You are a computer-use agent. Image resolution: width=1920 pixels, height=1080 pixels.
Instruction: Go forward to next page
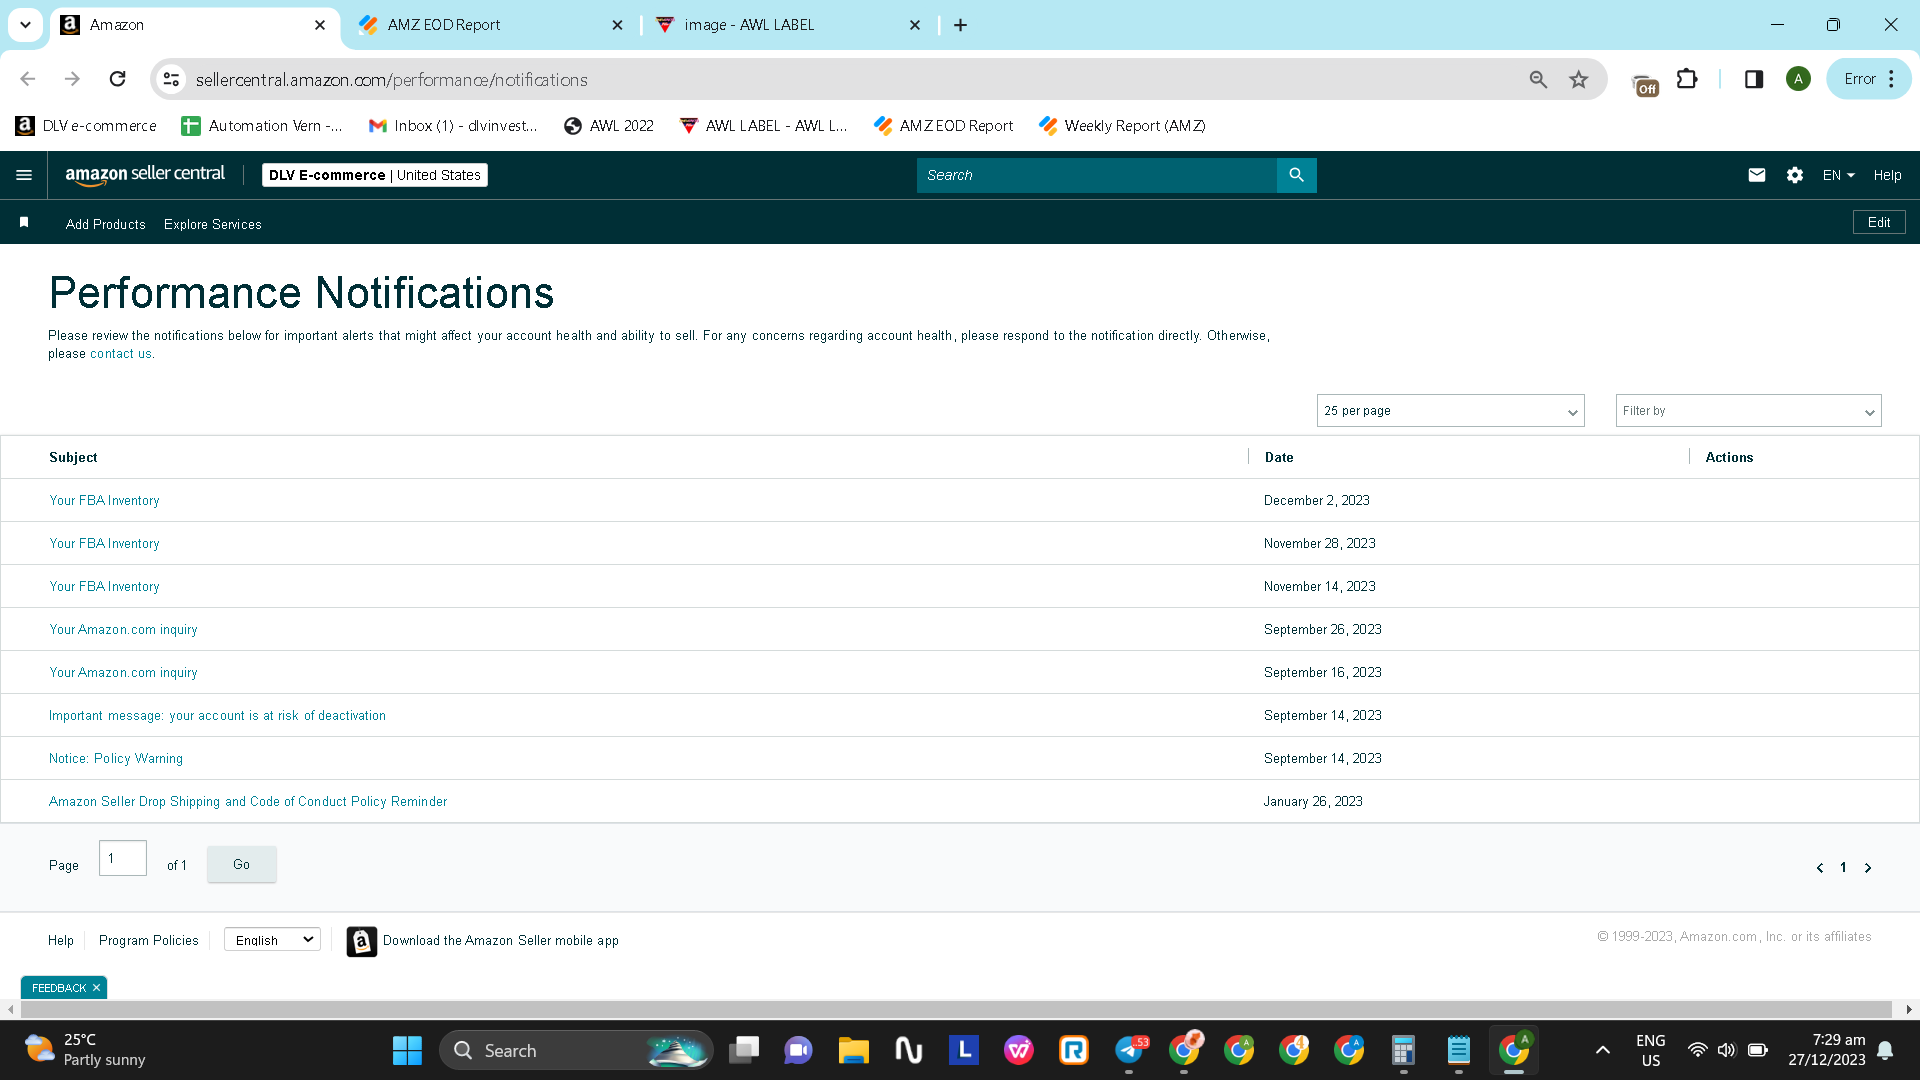coord(72,79)
